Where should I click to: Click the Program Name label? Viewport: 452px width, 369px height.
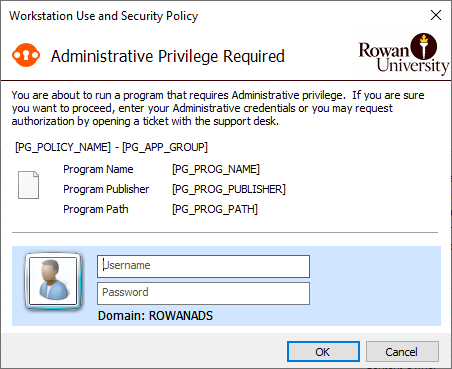point(98,169)
